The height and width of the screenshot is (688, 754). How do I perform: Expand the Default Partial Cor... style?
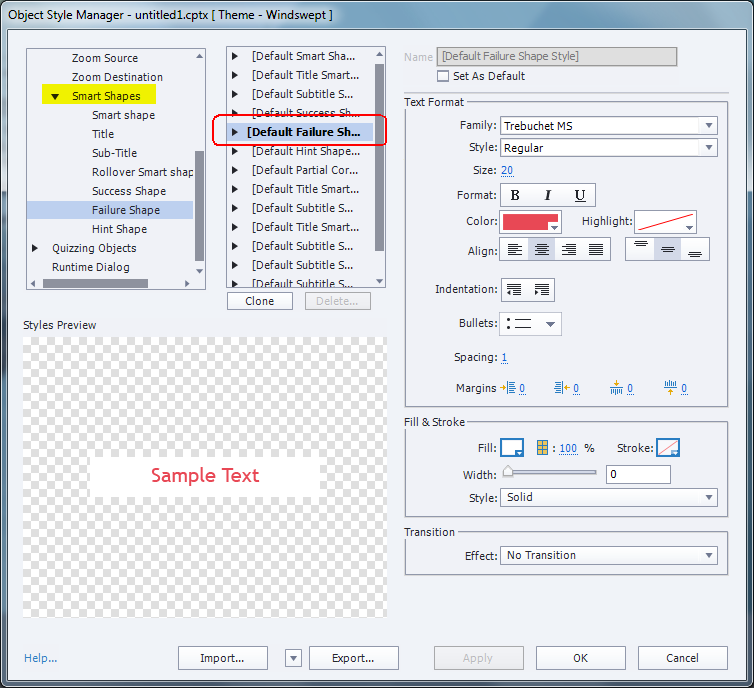click(x=235, y=170)
